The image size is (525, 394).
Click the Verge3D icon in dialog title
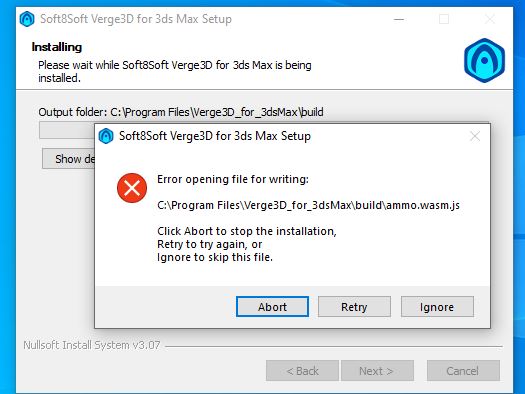pyautogui.click(x=106, y=136)
